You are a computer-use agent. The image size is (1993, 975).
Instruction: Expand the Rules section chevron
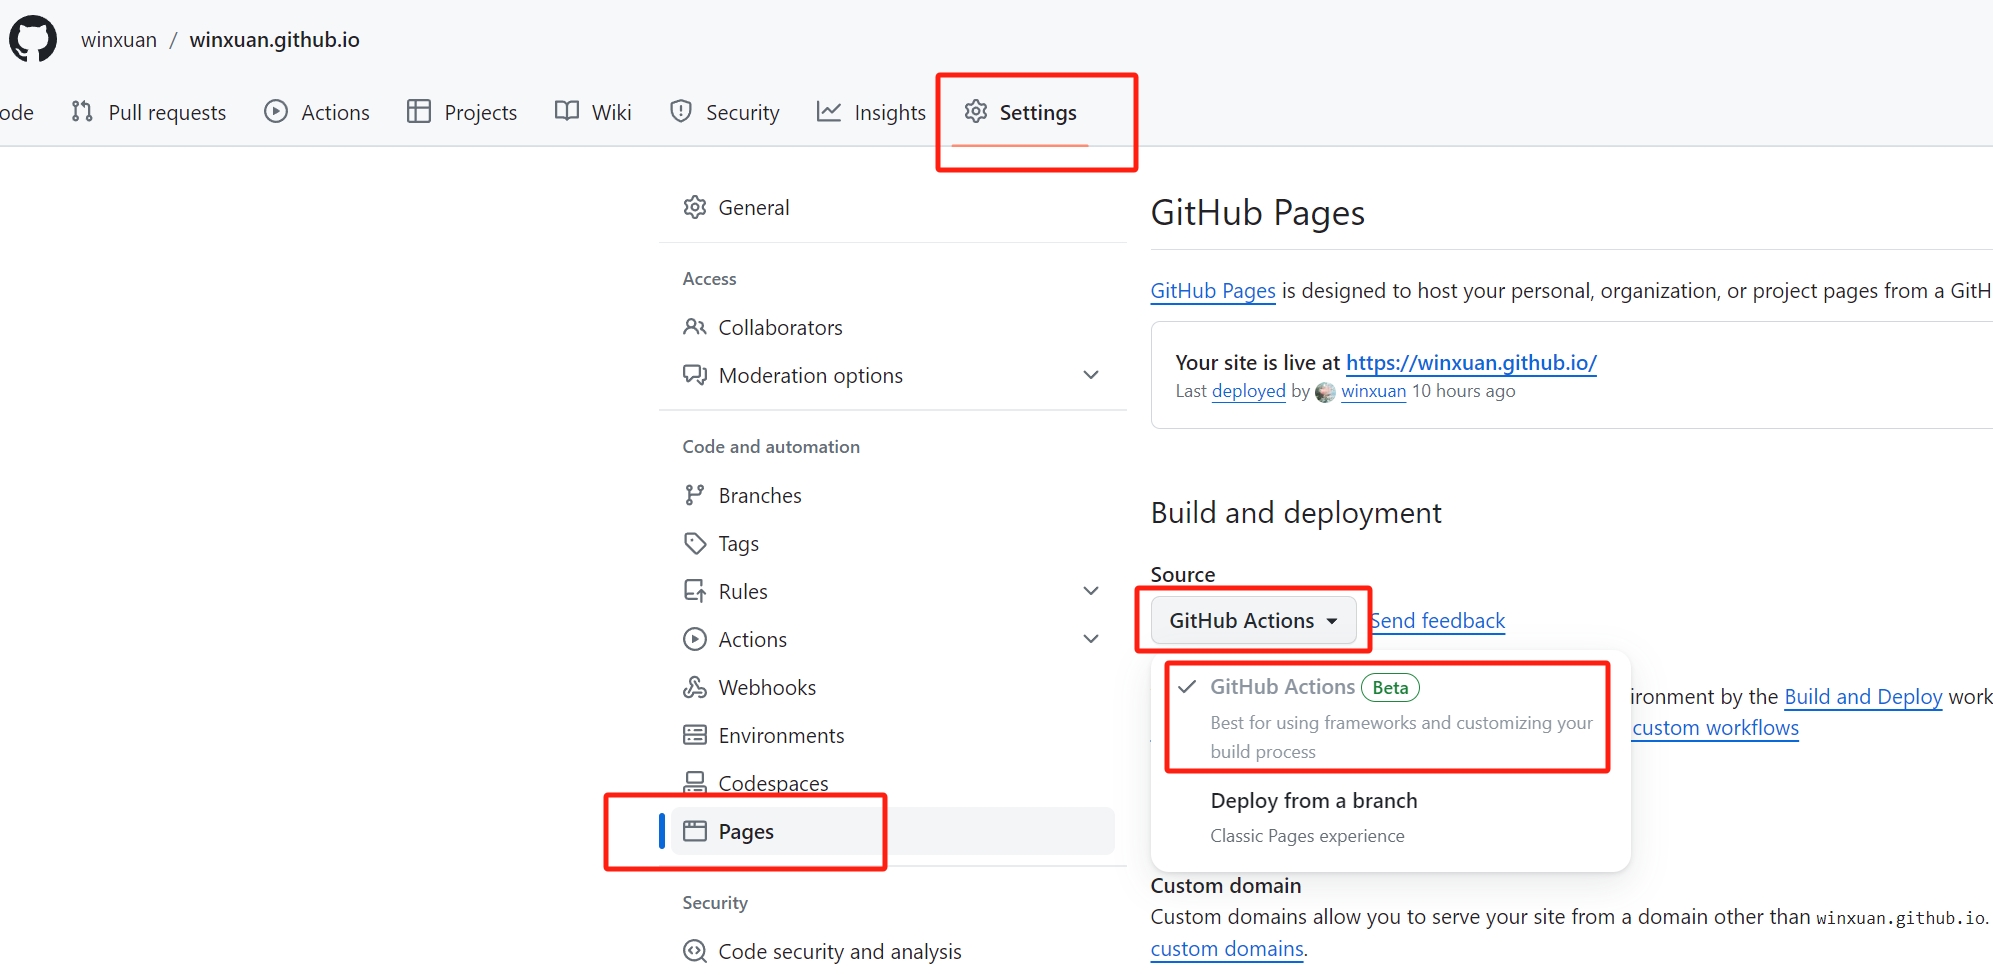(1091, 591)
